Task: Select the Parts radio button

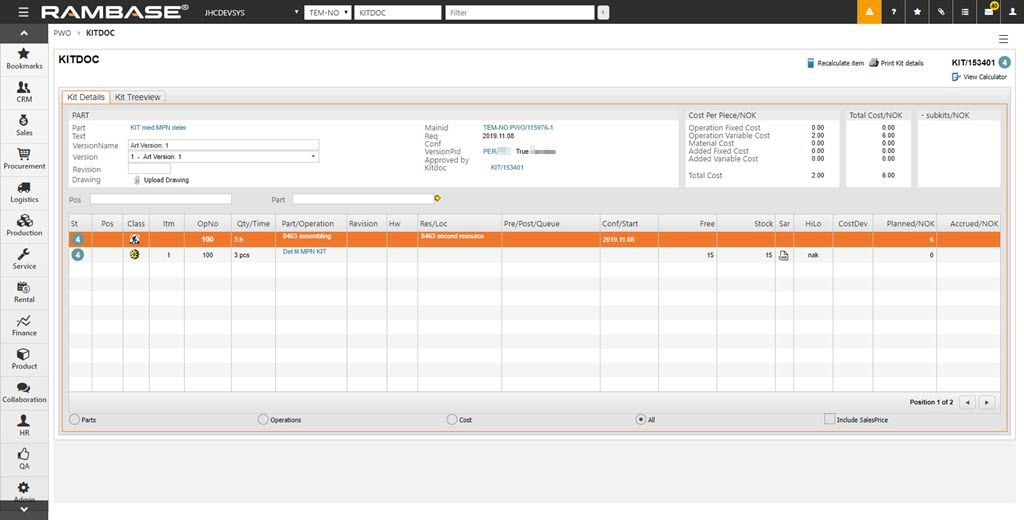Action: 74,420
